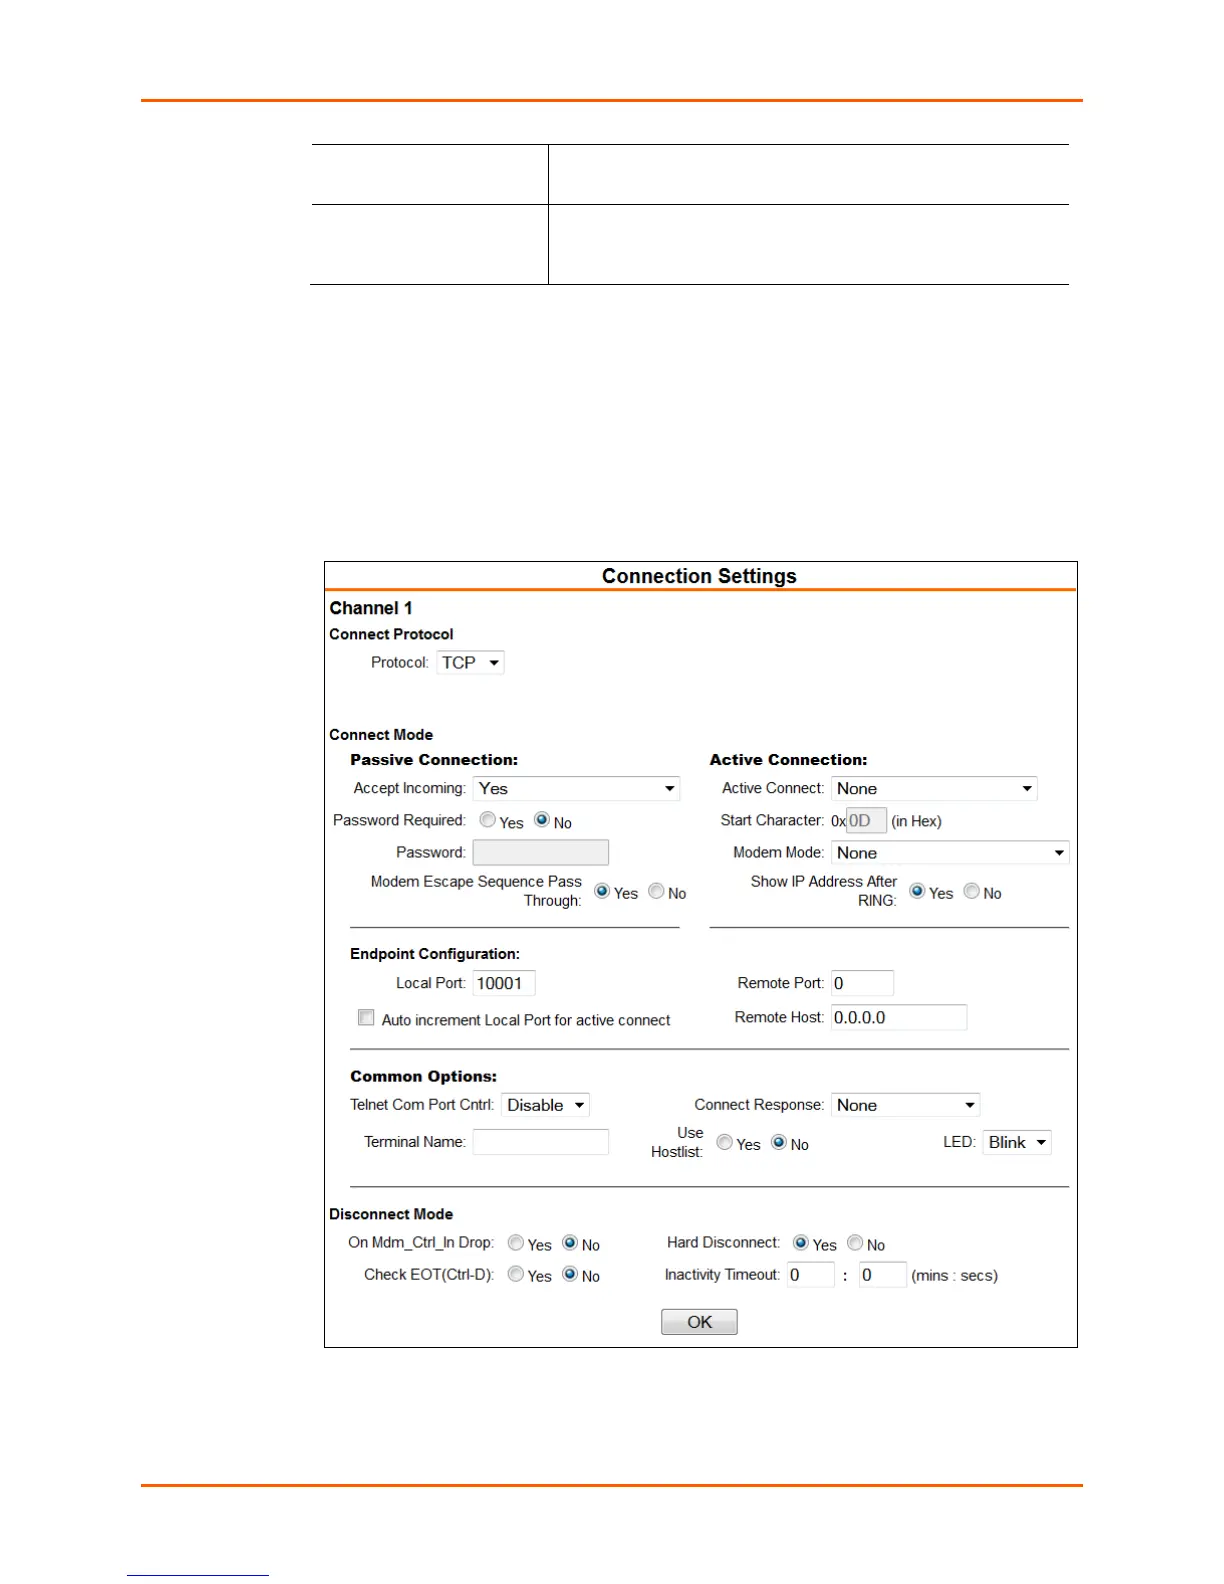Image resolution: width=1224 pixels, height=1584 pixels.
Task: Click the Disconnect Mode heading
Action: (391, 1214)
